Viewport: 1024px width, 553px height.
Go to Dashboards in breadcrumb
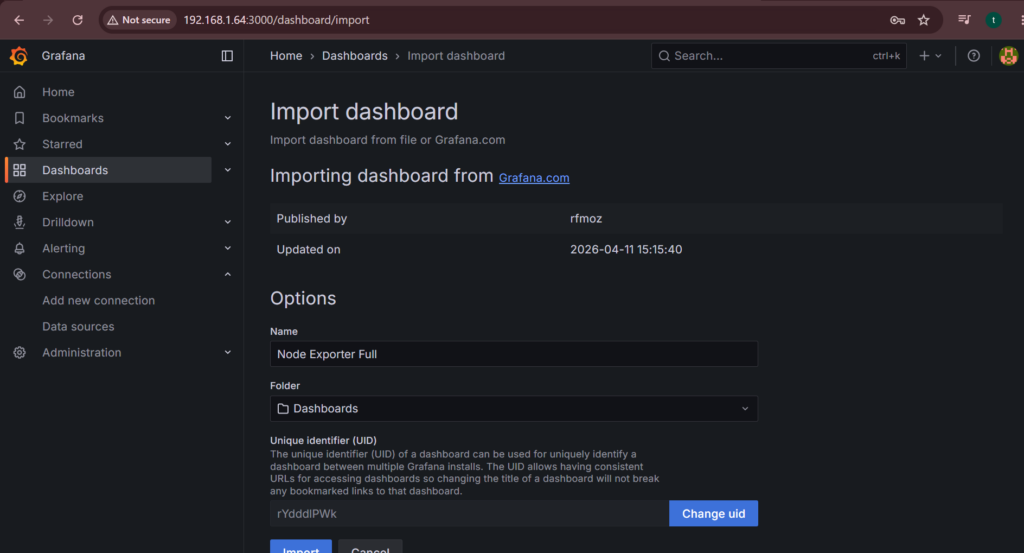coord(355,56)
